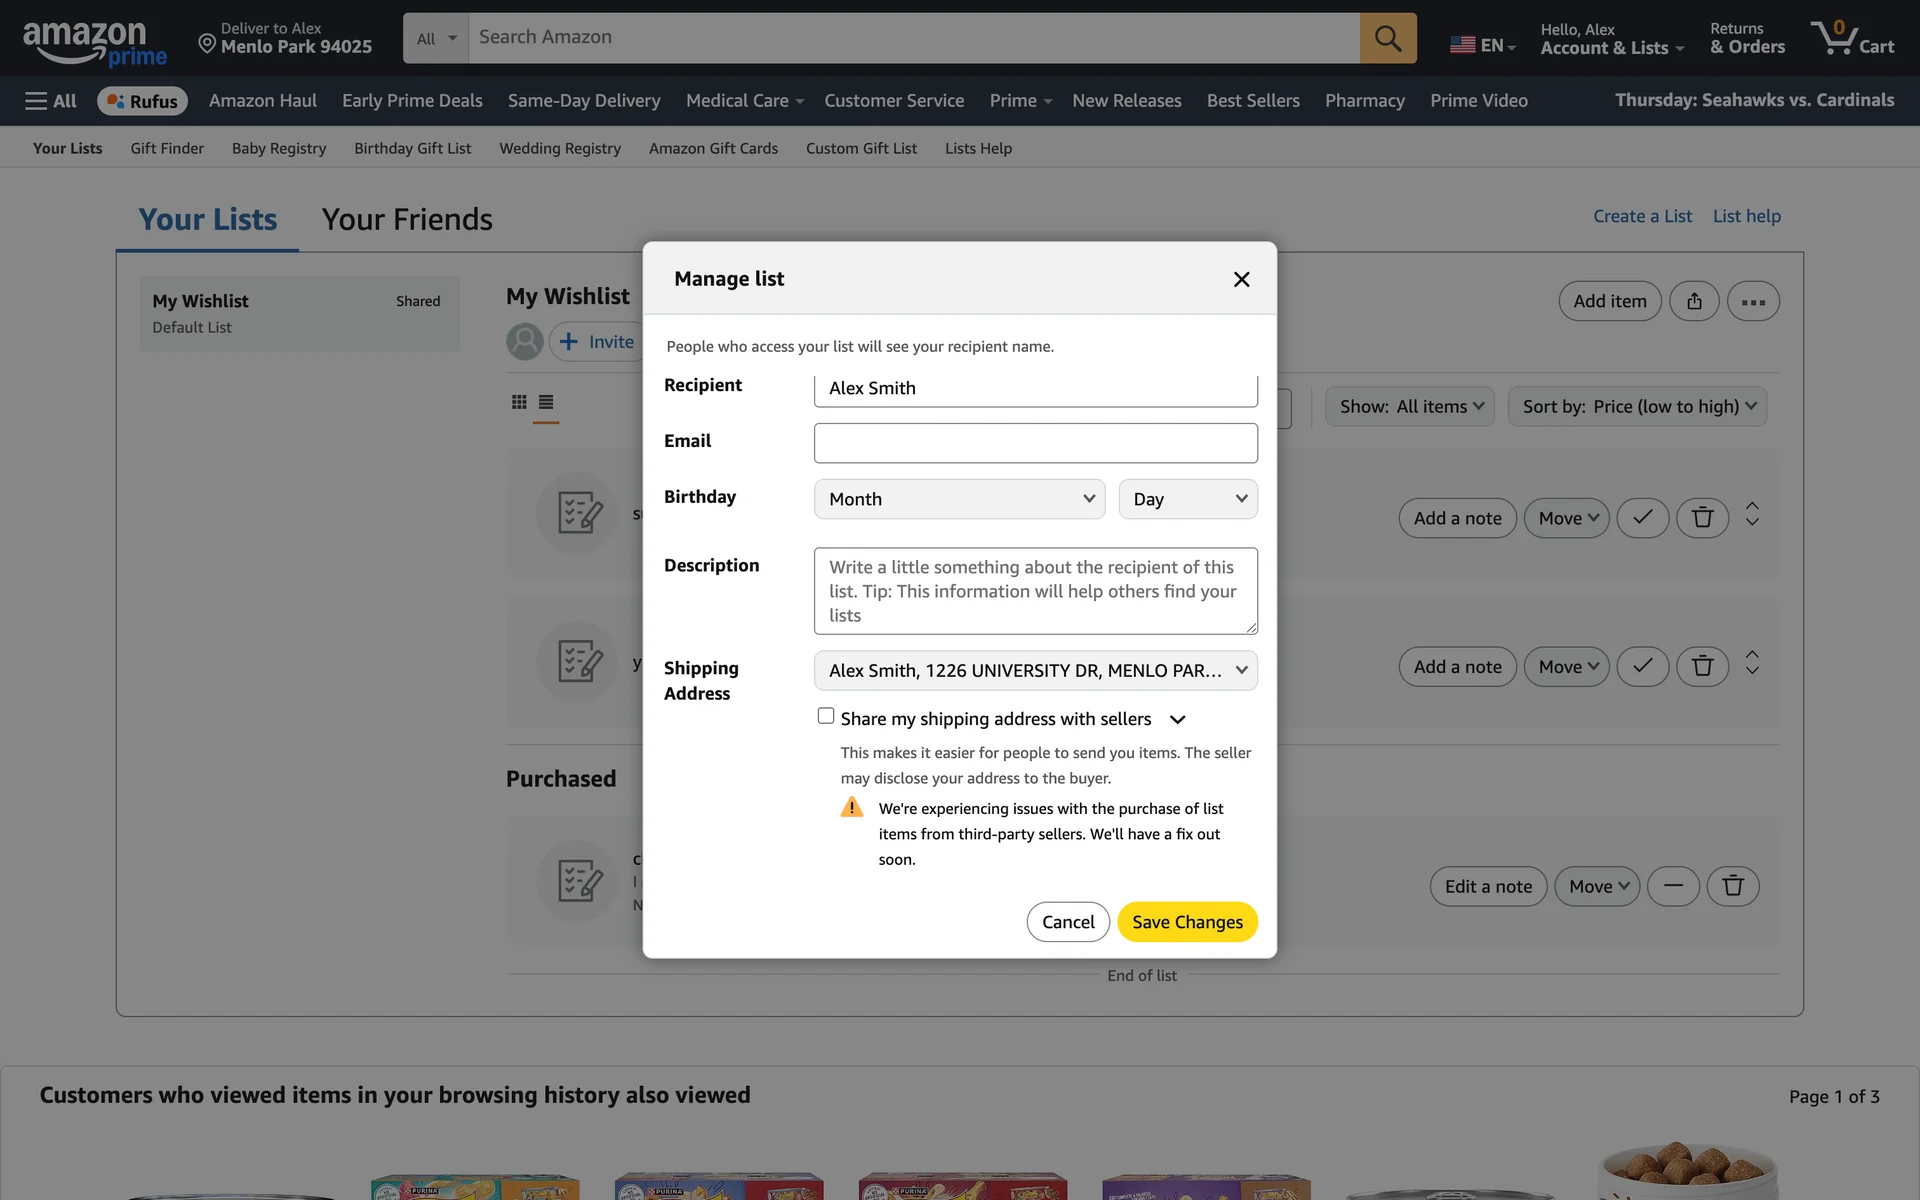Click the share list icon button
The width and height of the screenshot is (1920, 1200).
coord(1693,301)
